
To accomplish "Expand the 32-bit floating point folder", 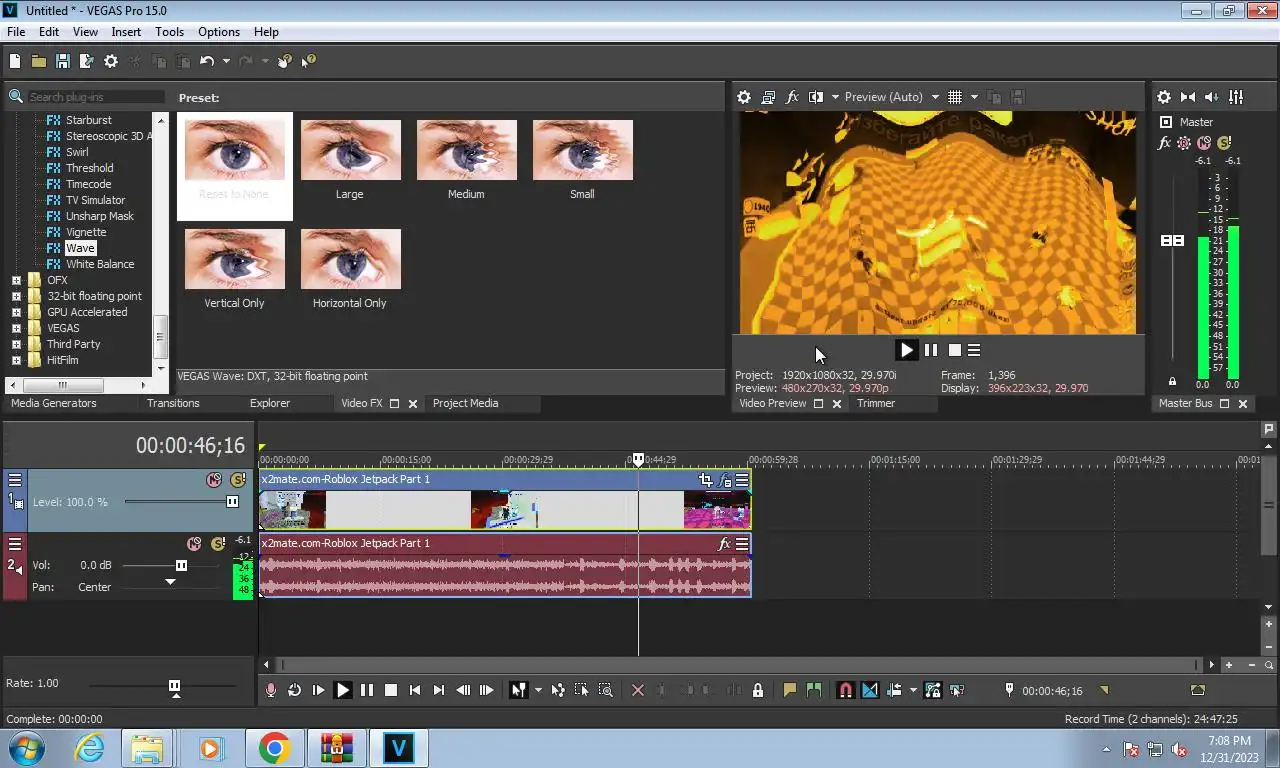I will [16, 296].
